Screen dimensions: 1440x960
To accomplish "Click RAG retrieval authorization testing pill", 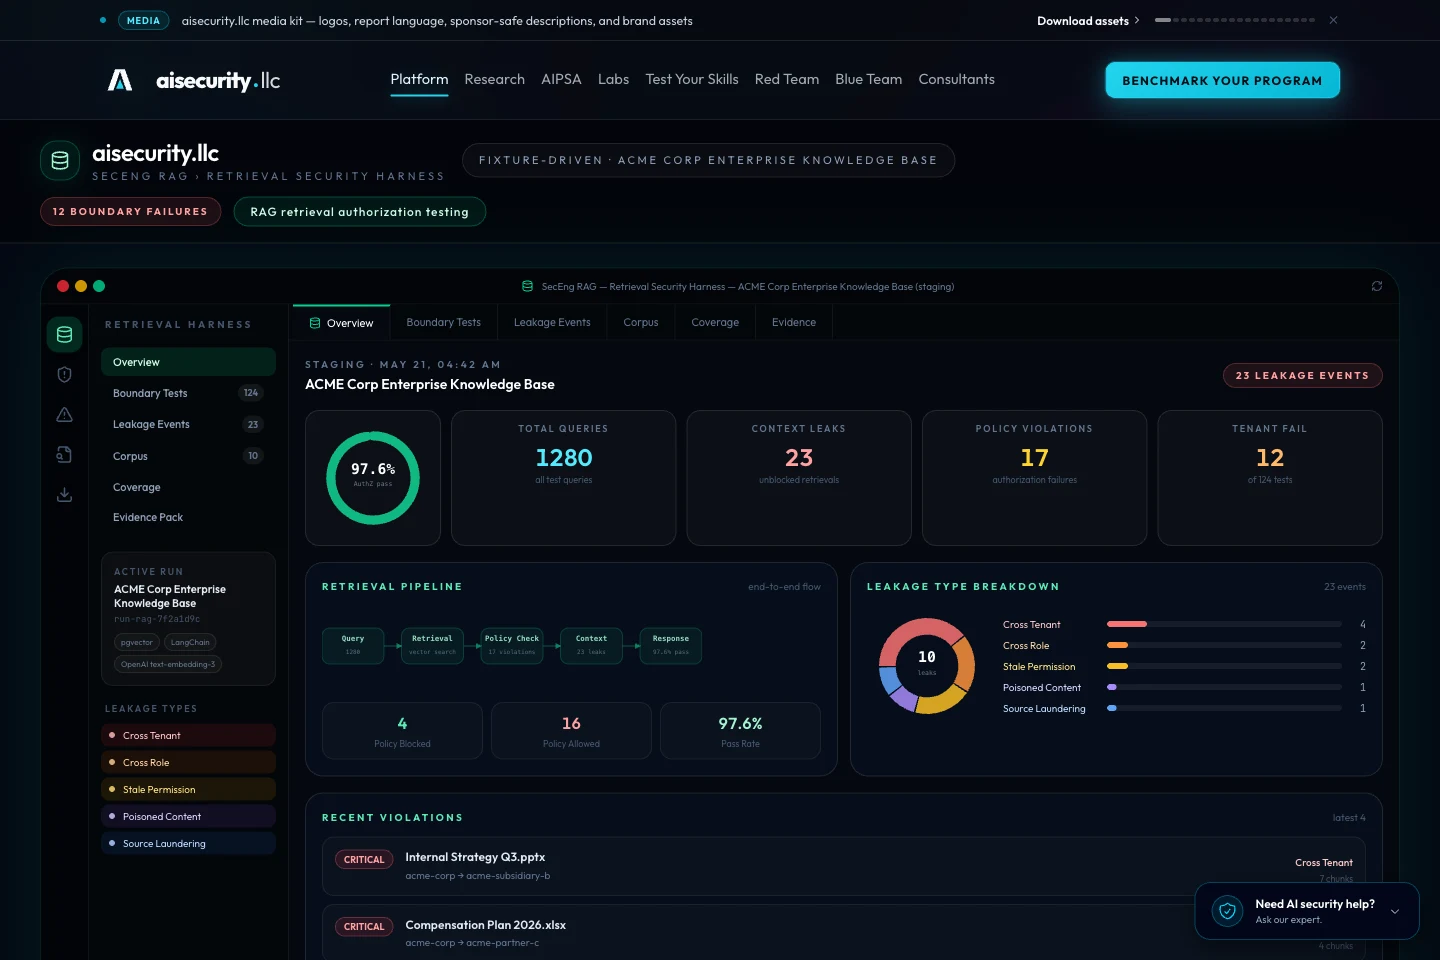I will 360,211.
